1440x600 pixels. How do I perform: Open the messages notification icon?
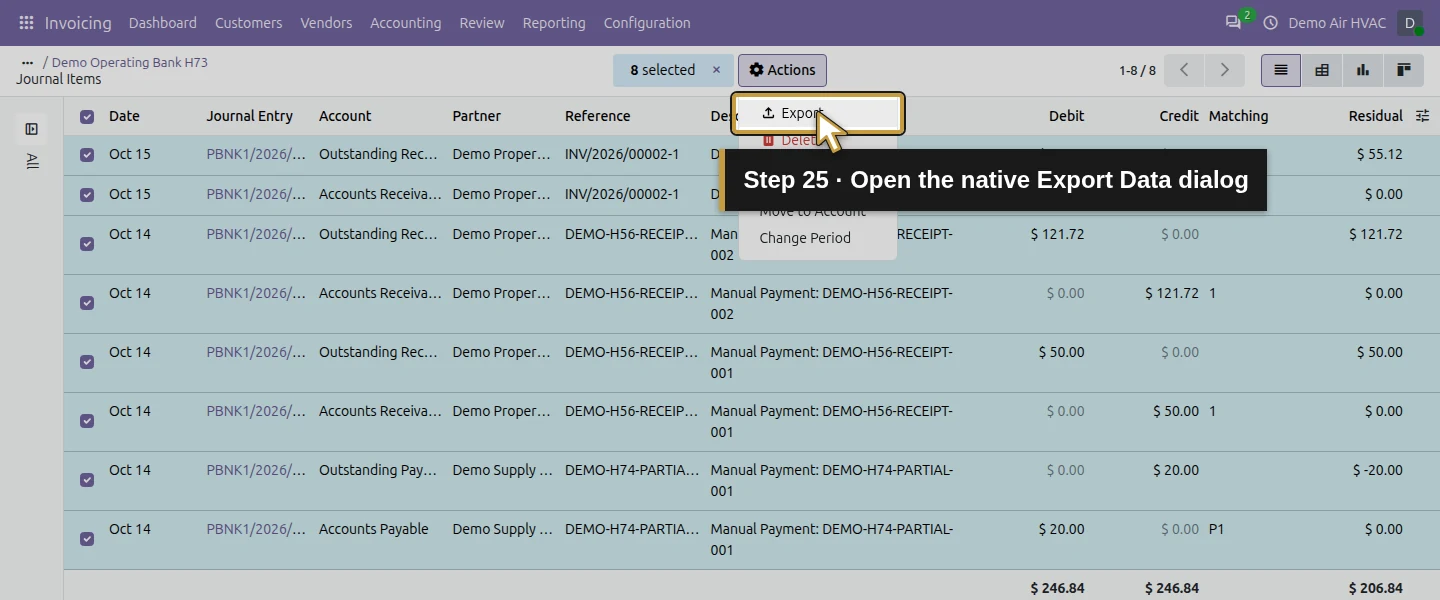tap(1234, 23)
